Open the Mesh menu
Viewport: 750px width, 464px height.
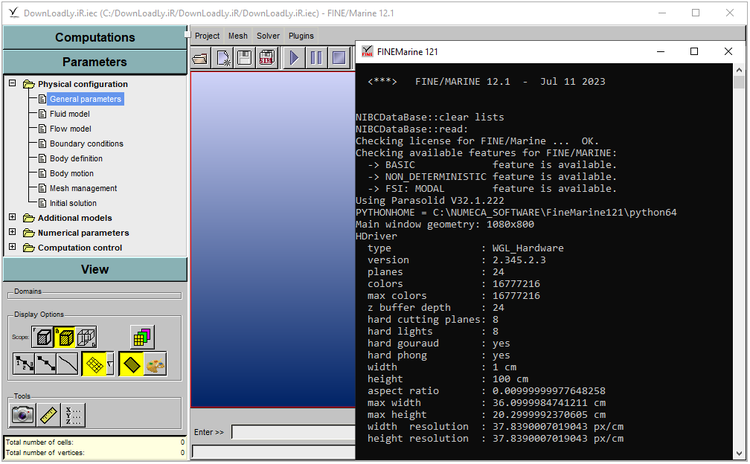coord(238,35)
